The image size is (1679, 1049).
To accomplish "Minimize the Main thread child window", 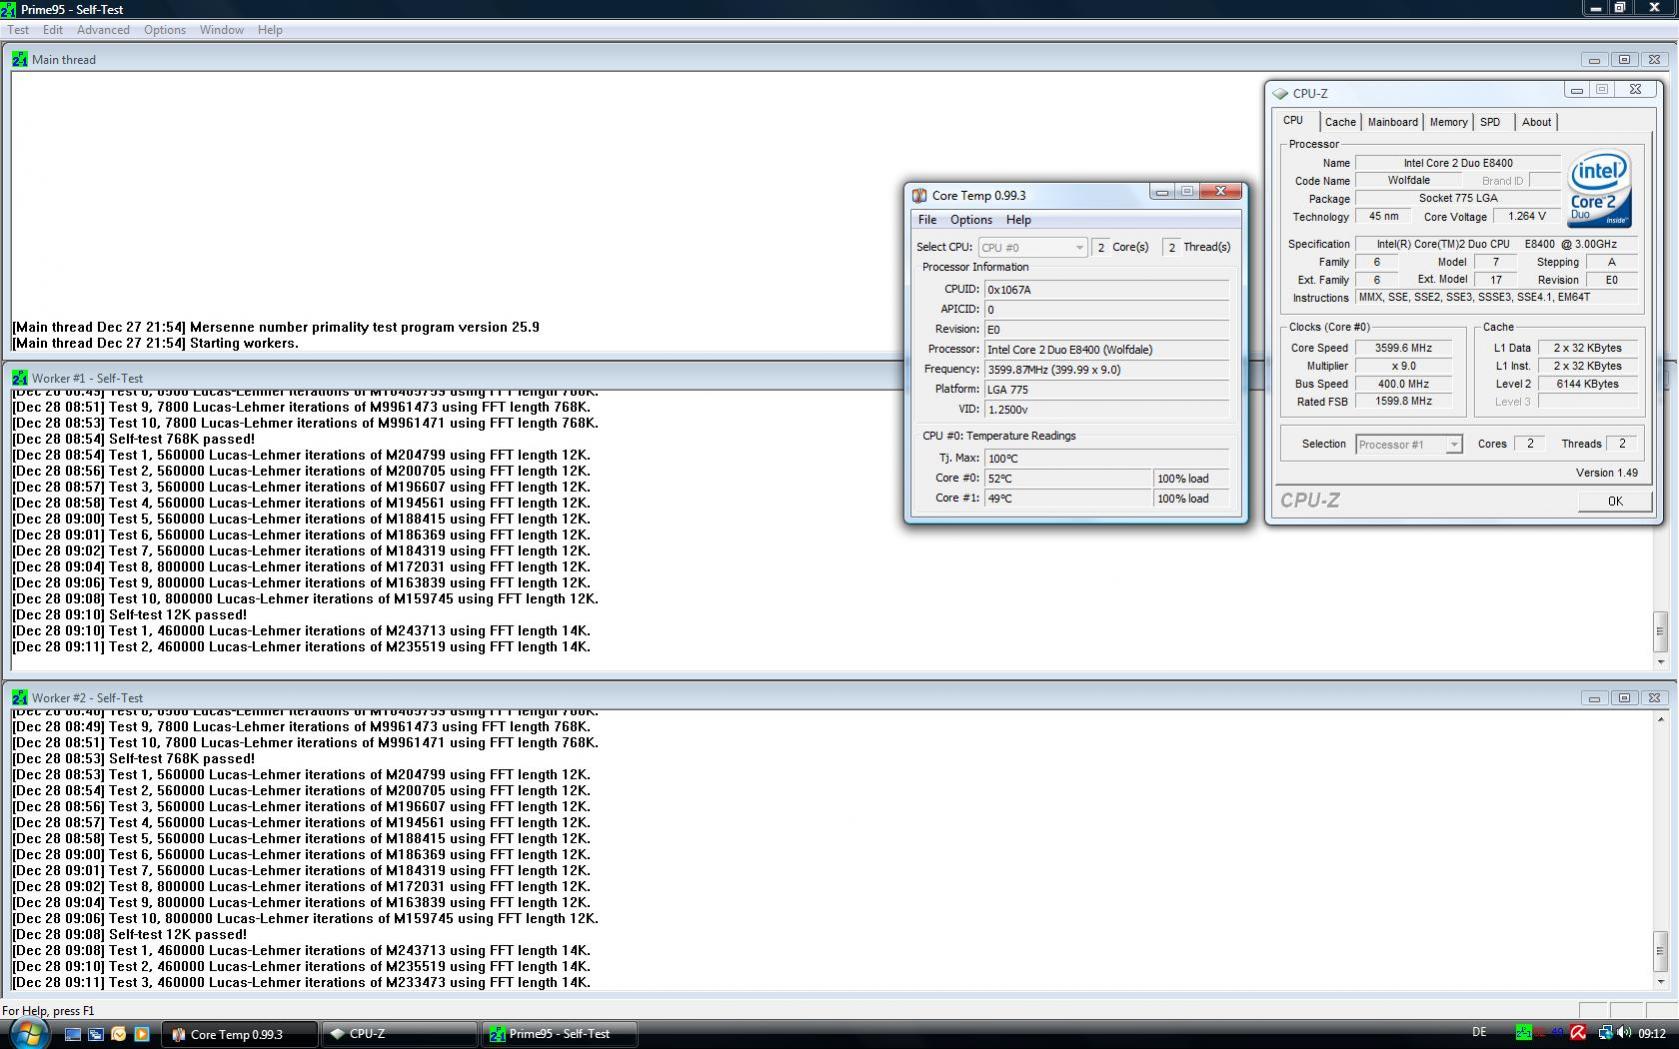I will tap(1594, 60).
